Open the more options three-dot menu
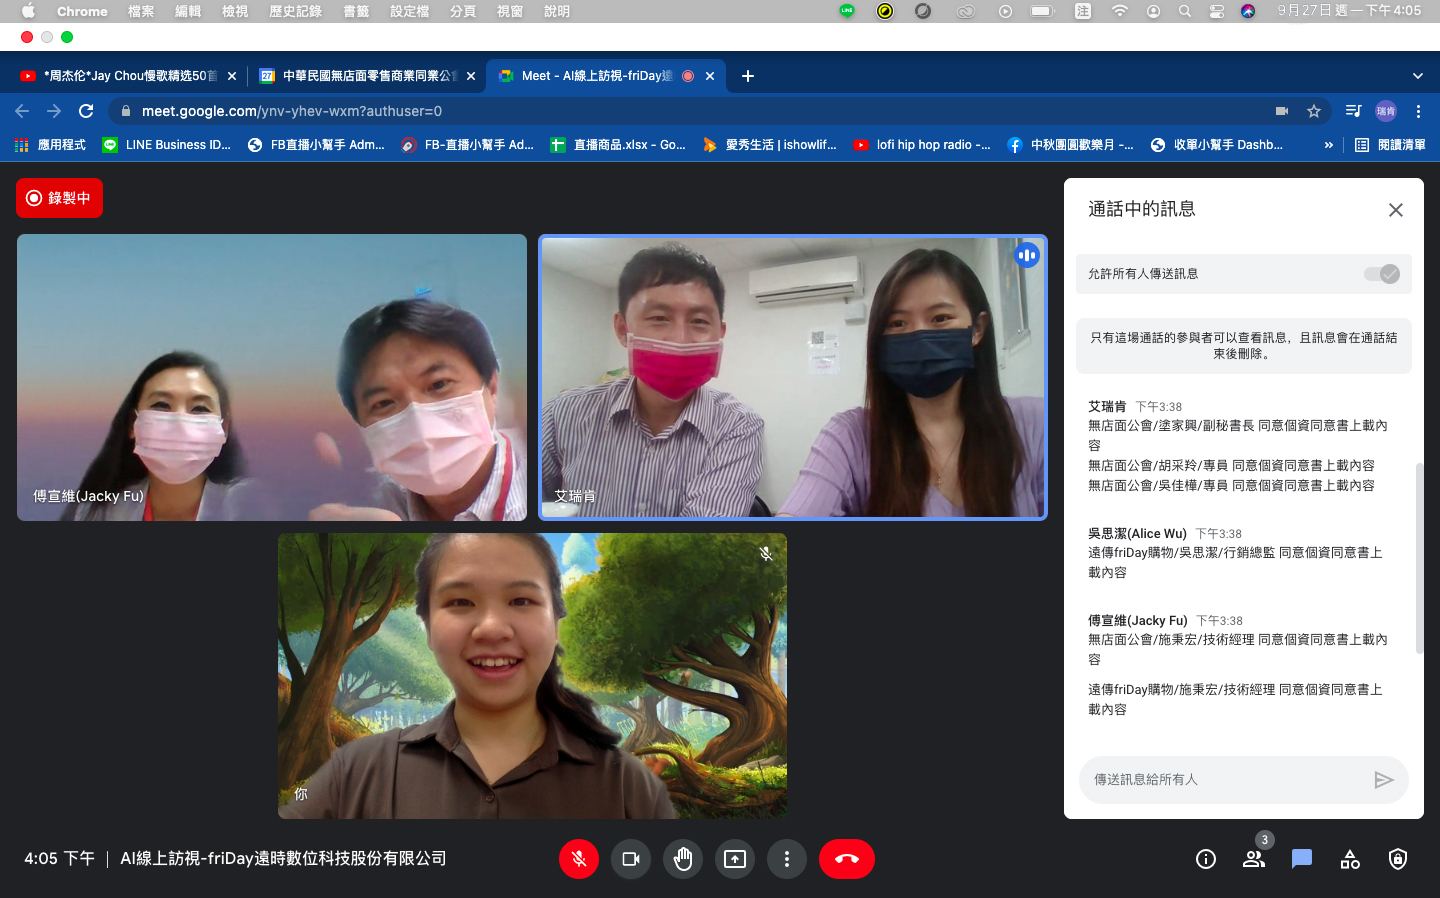1440x898 pixels. (x=787, y=859)
